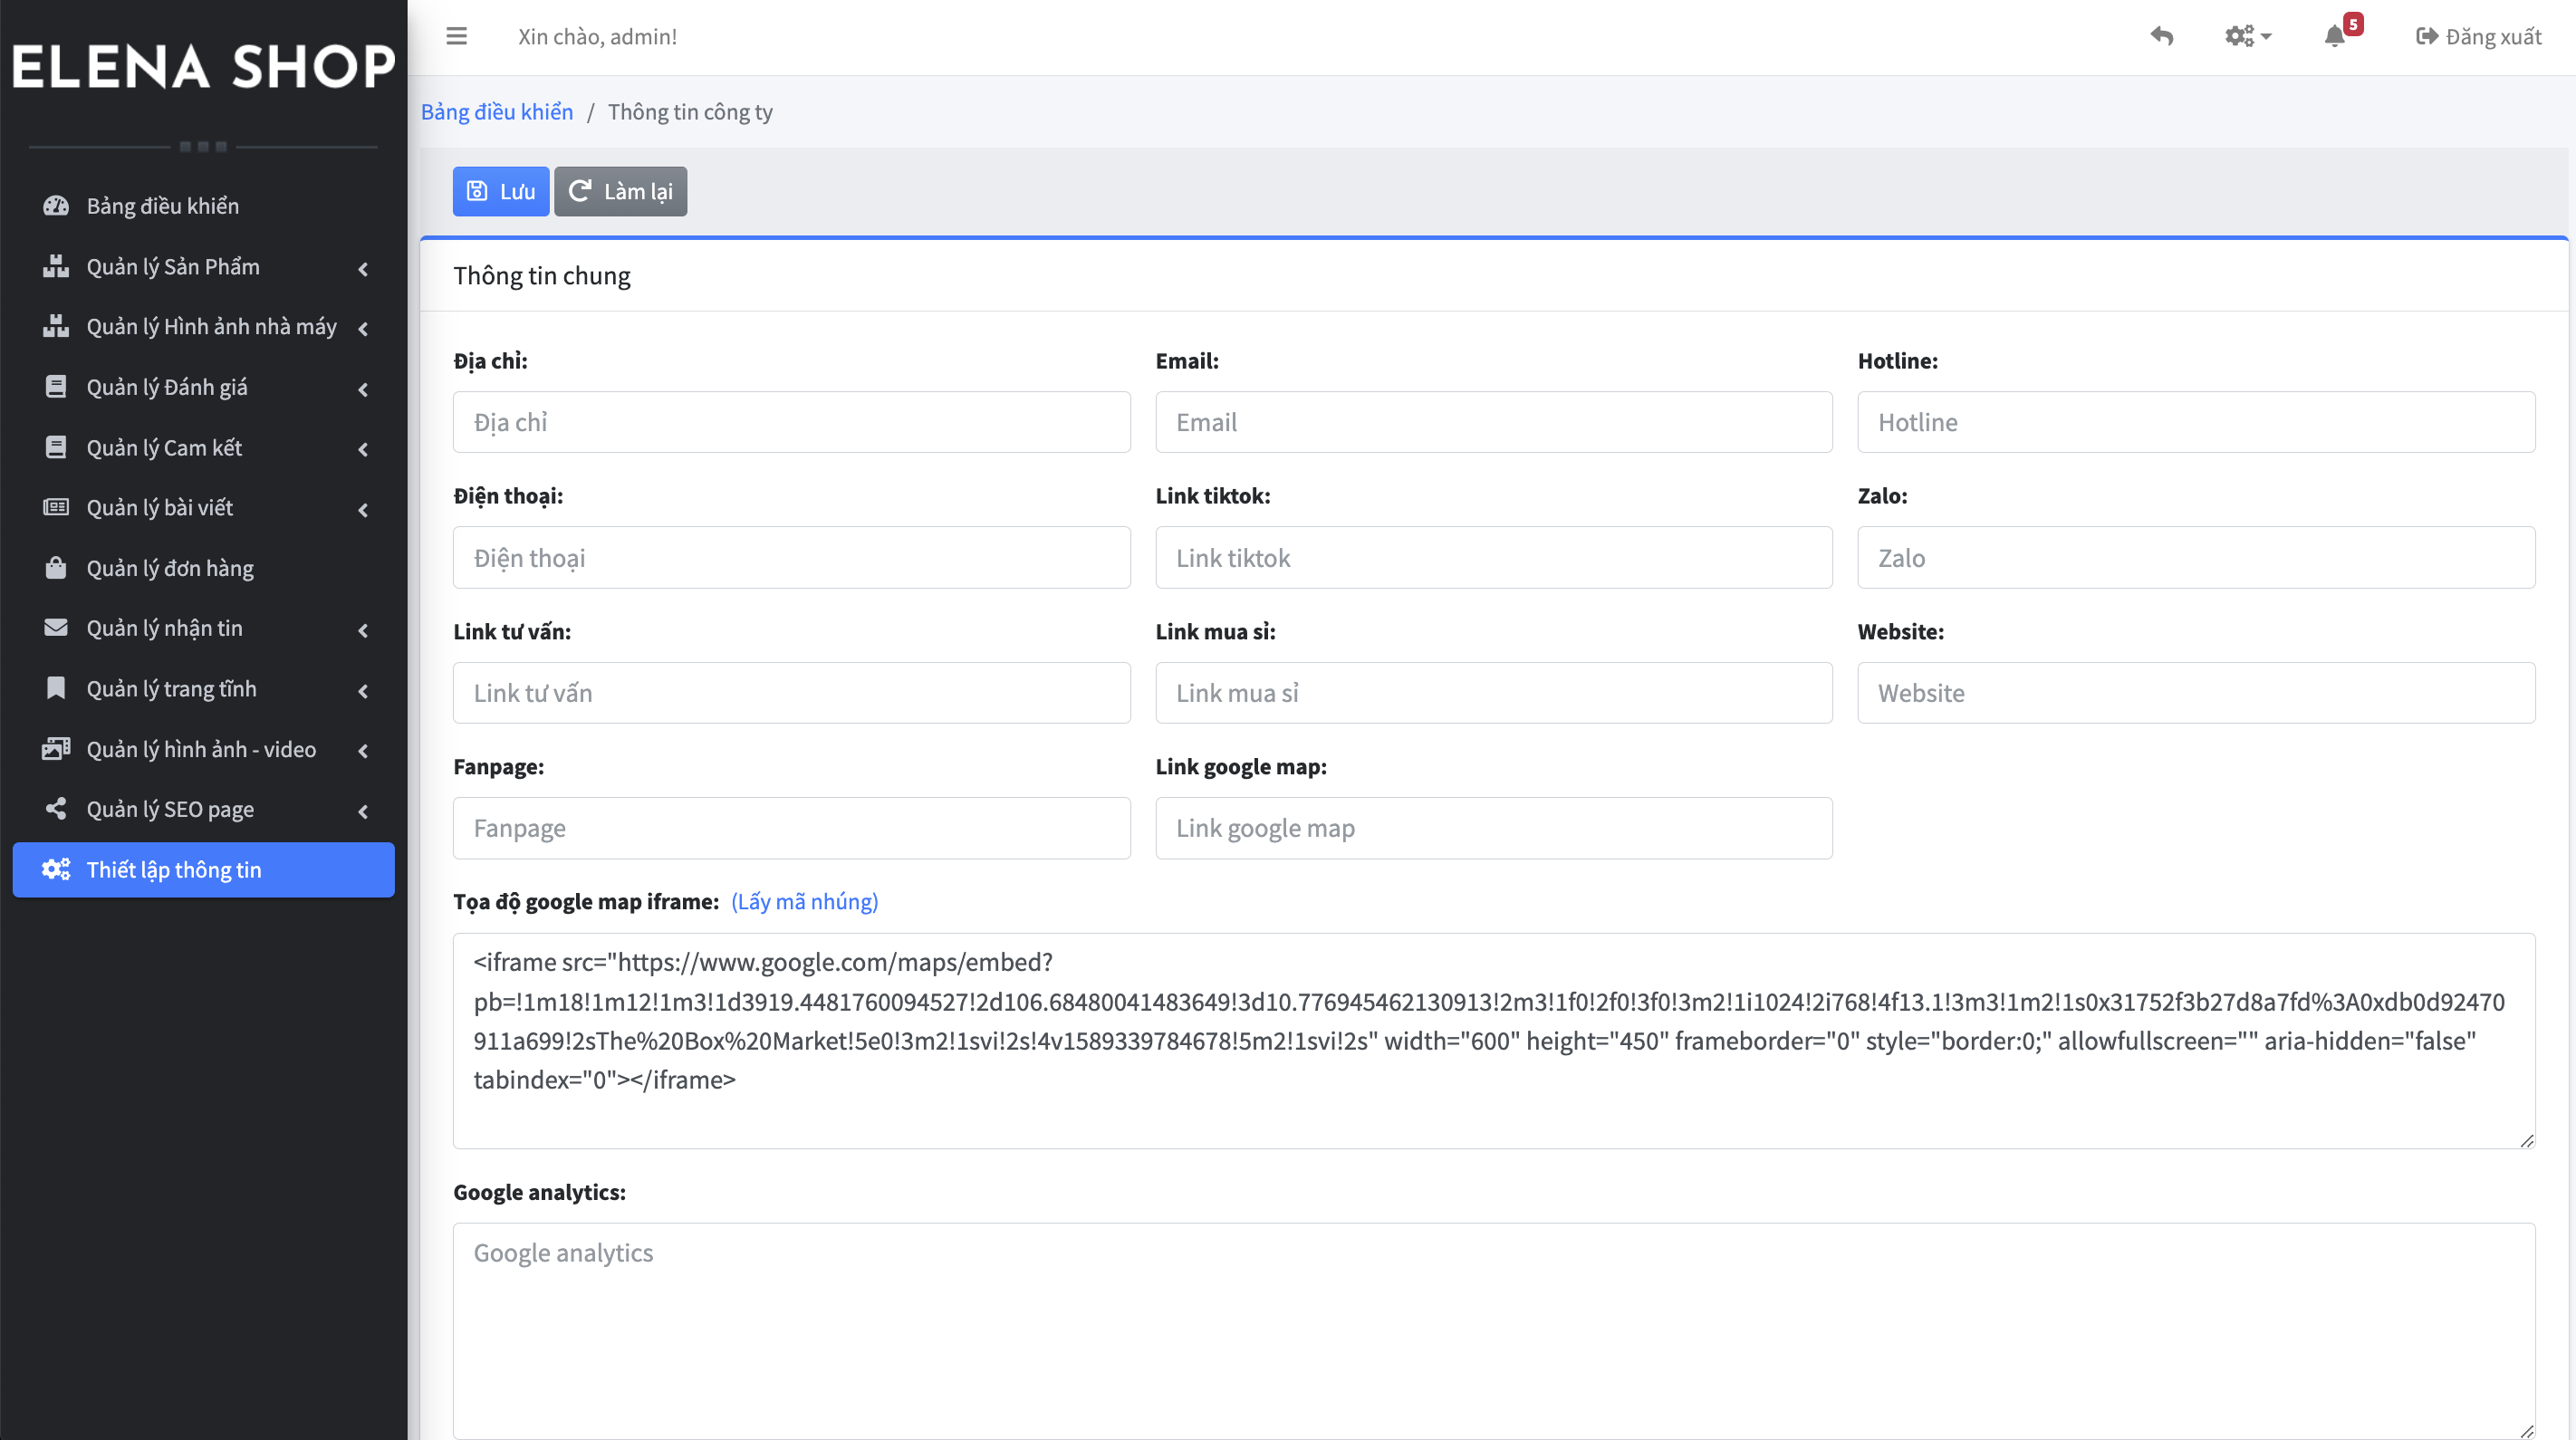This screenshot has height=1440, width=2576.
Task: Expand Quản lý Sản Phẩm submenu
Action: click(173, 267)
